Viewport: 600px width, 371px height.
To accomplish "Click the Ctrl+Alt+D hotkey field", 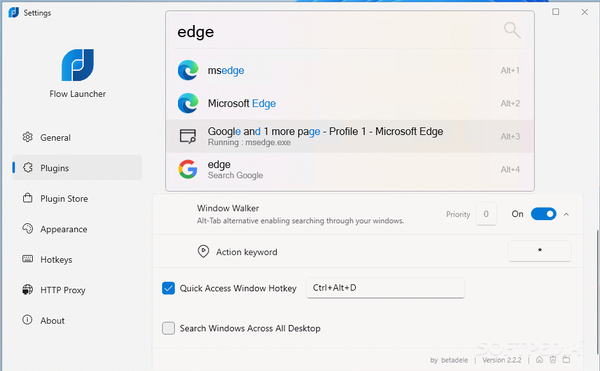I will pos(385,288).
